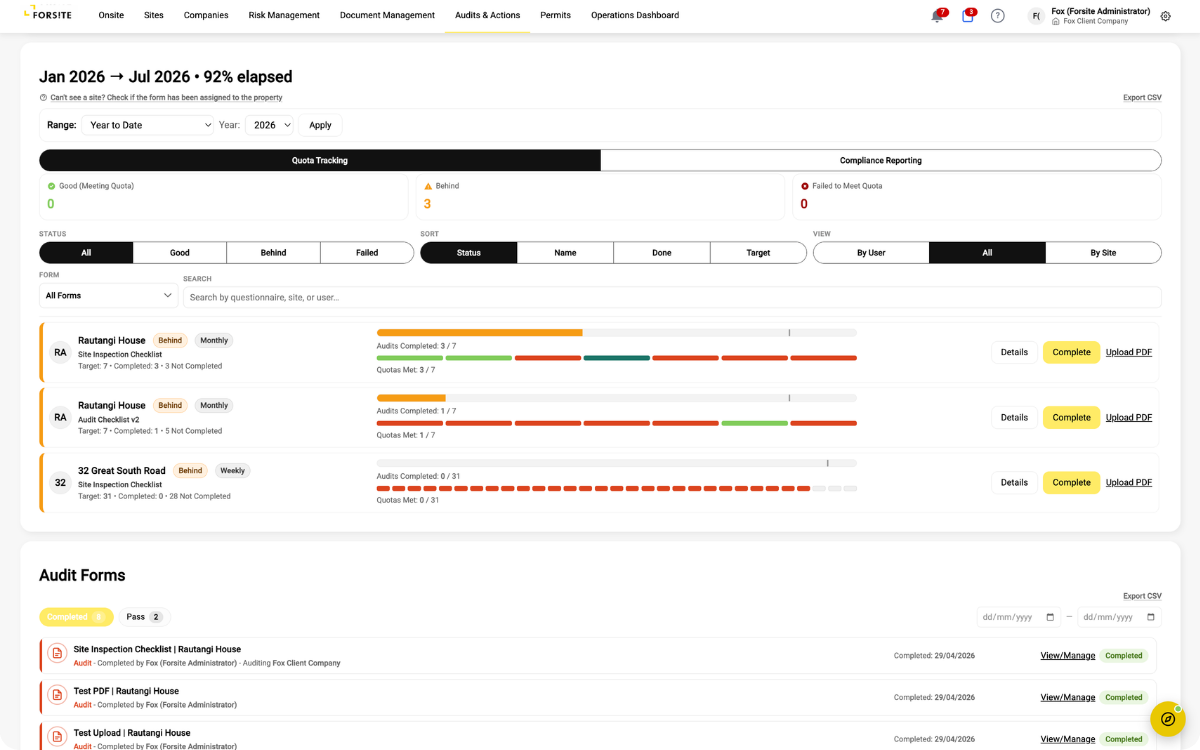The width and height of the screenshot is (1200, 750).
Task: Sort by Status
Action: tap(469, 253)
